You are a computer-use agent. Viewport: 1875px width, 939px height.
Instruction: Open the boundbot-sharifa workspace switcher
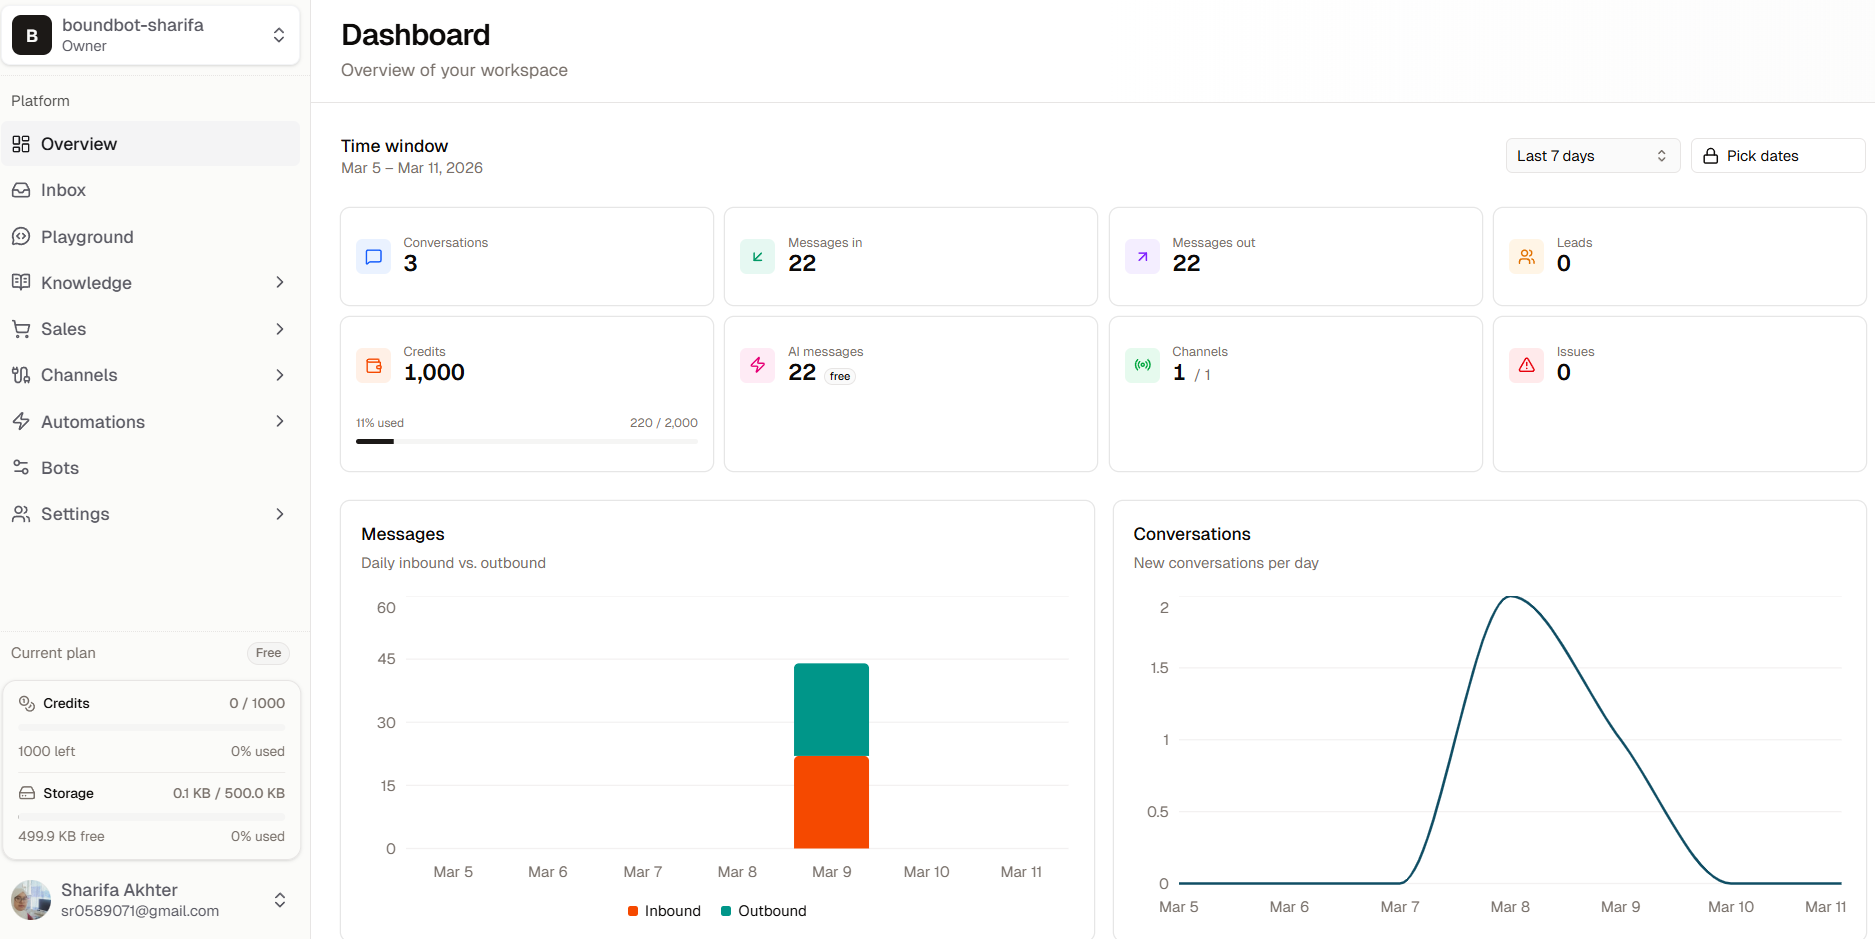[x=150, y=35]
